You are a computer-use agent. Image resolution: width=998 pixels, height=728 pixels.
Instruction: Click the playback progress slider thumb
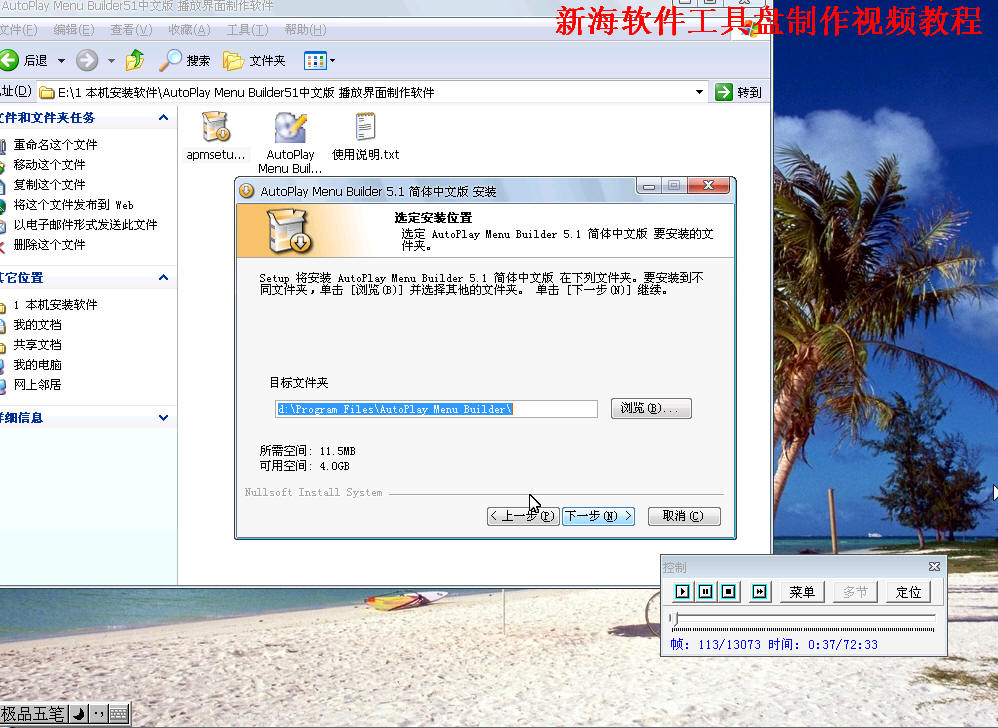[676, 619]
